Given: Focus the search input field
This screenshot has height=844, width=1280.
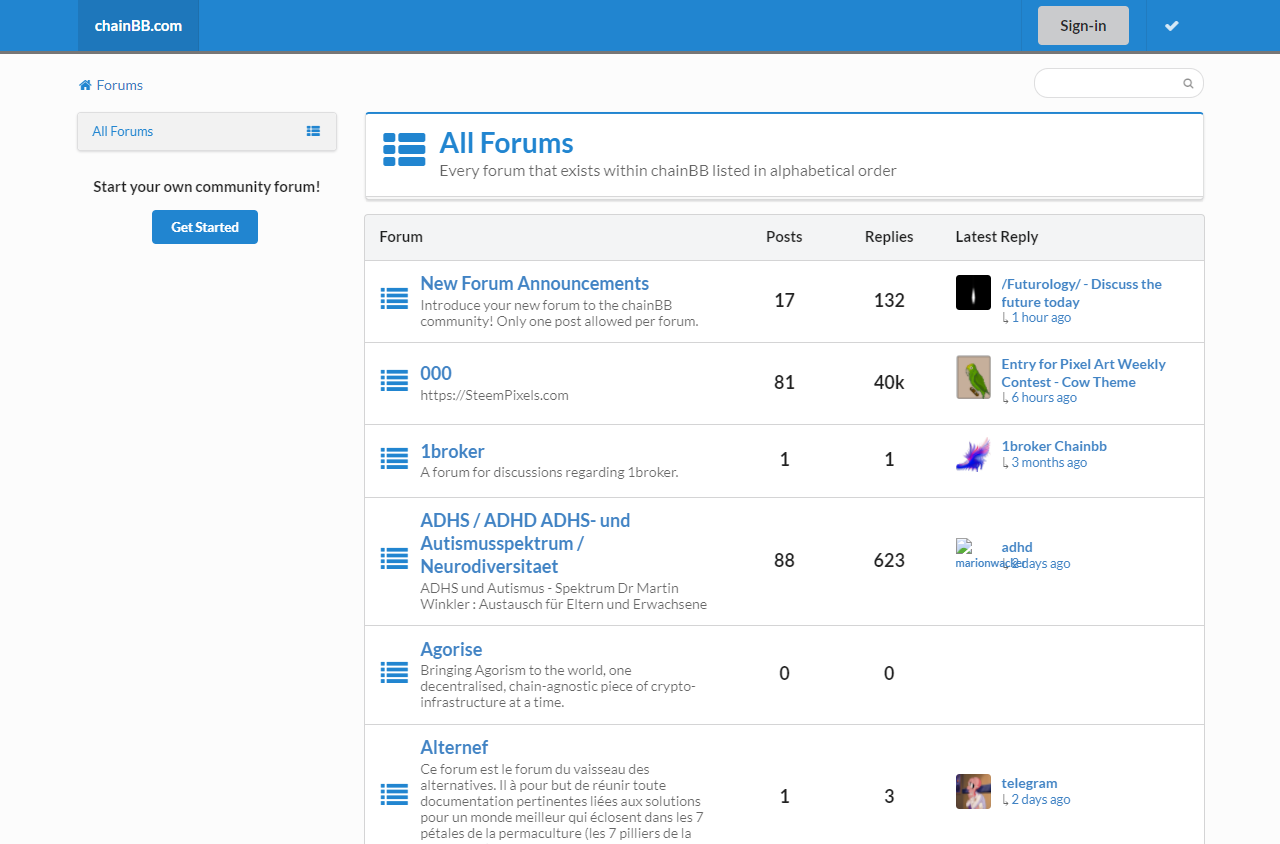Looking at the screenshot, I should pyautogui.click(x=1118, y=83).
